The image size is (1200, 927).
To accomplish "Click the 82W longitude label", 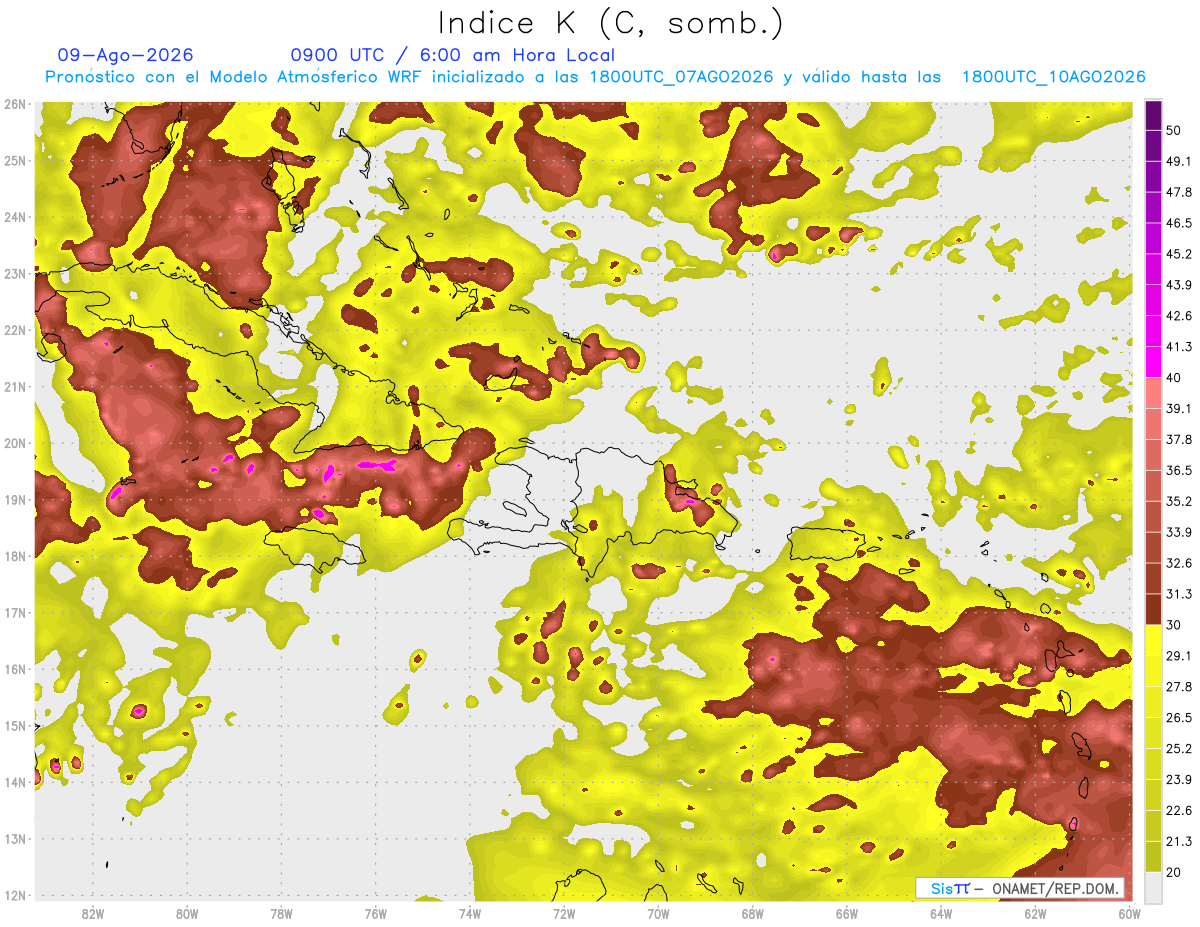I will point(93,913).
